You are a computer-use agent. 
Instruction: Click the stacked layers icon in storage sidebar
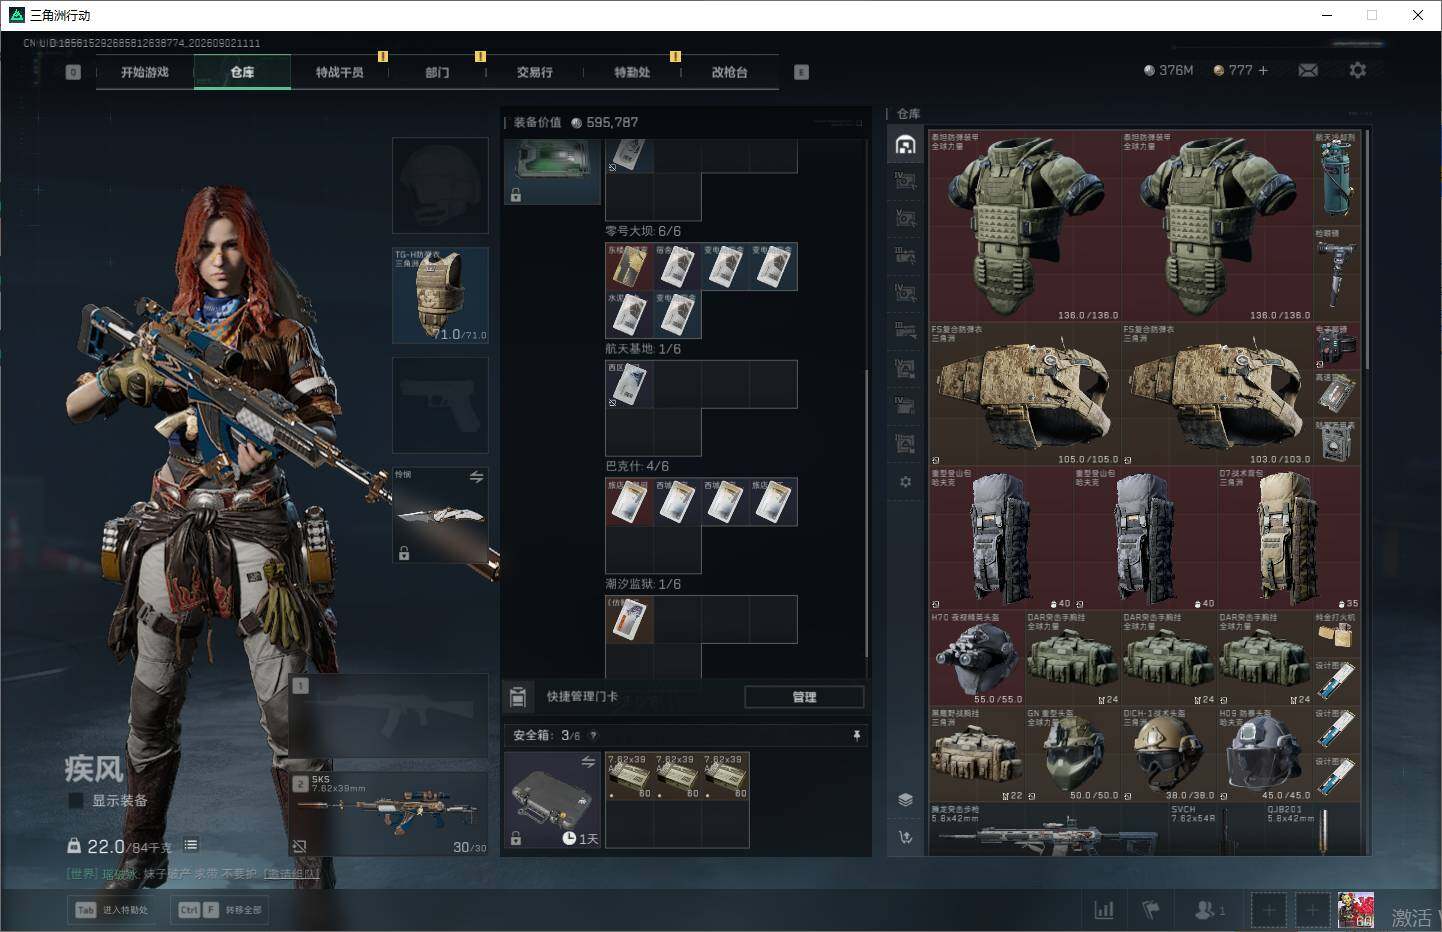905,800
